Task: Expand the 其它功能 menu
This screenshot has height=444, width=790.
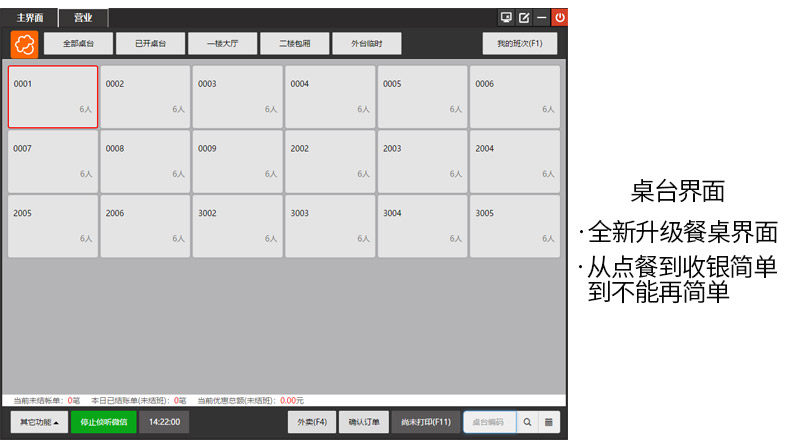Action: tap(39, 422)
